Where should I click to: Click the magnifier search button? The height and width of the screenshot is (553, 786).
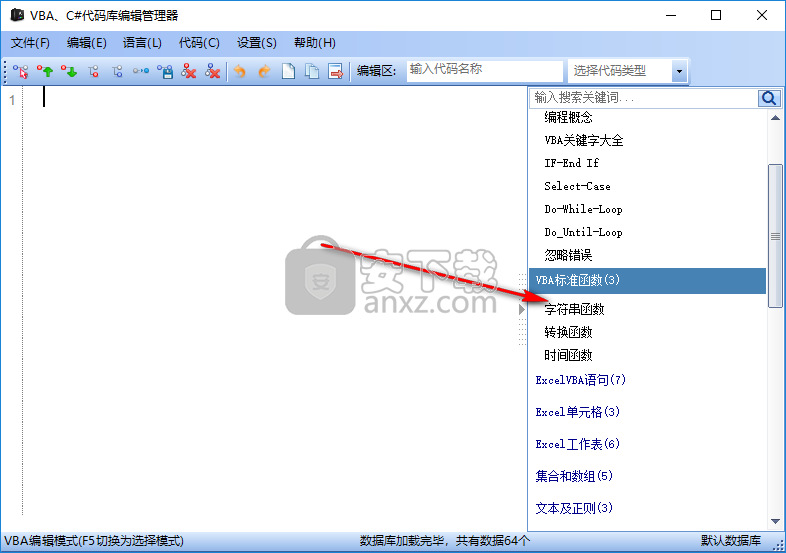point(768,98)
